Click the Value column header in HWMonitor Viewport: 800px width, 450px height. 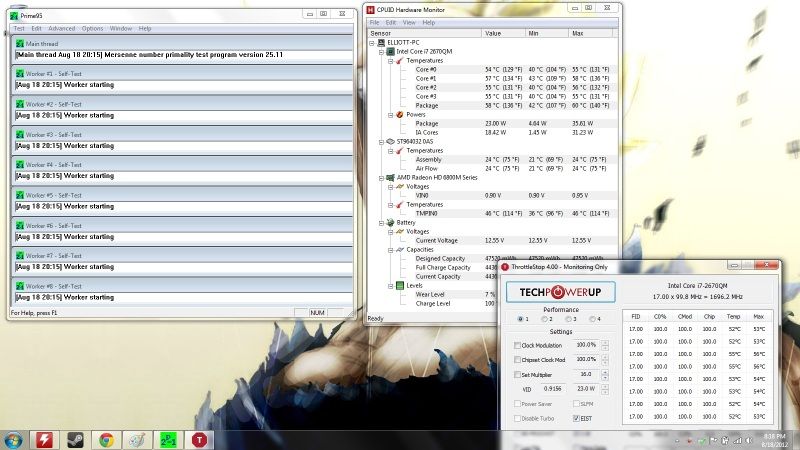click(503, 33)
